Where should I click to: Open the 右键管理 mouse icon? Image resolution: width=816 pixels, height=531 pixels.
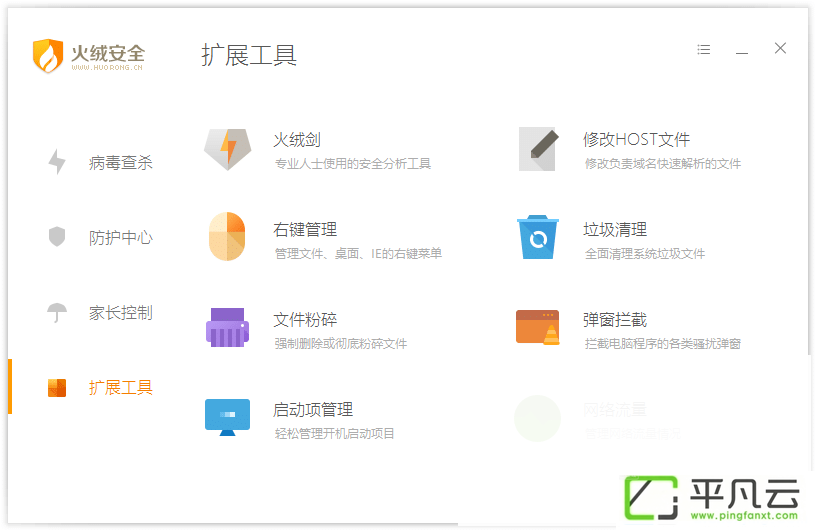[227, 236]
